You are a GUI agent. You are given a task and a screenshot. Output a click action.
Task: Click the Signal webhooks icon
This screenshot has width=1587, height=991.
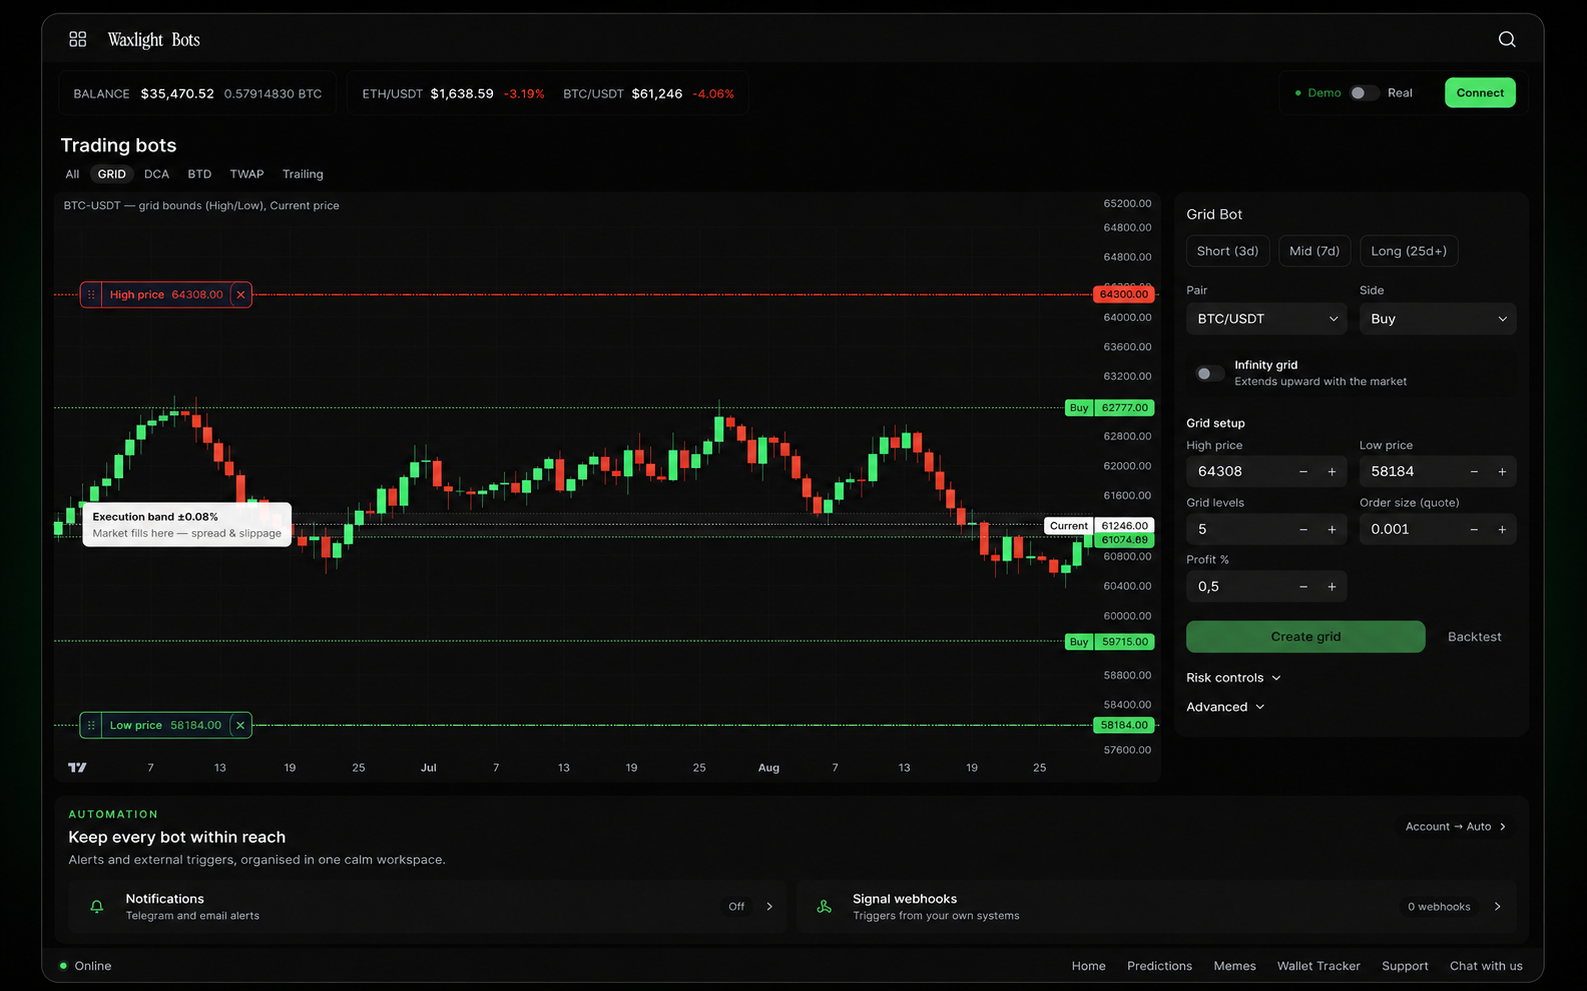[x=824, y=906]
